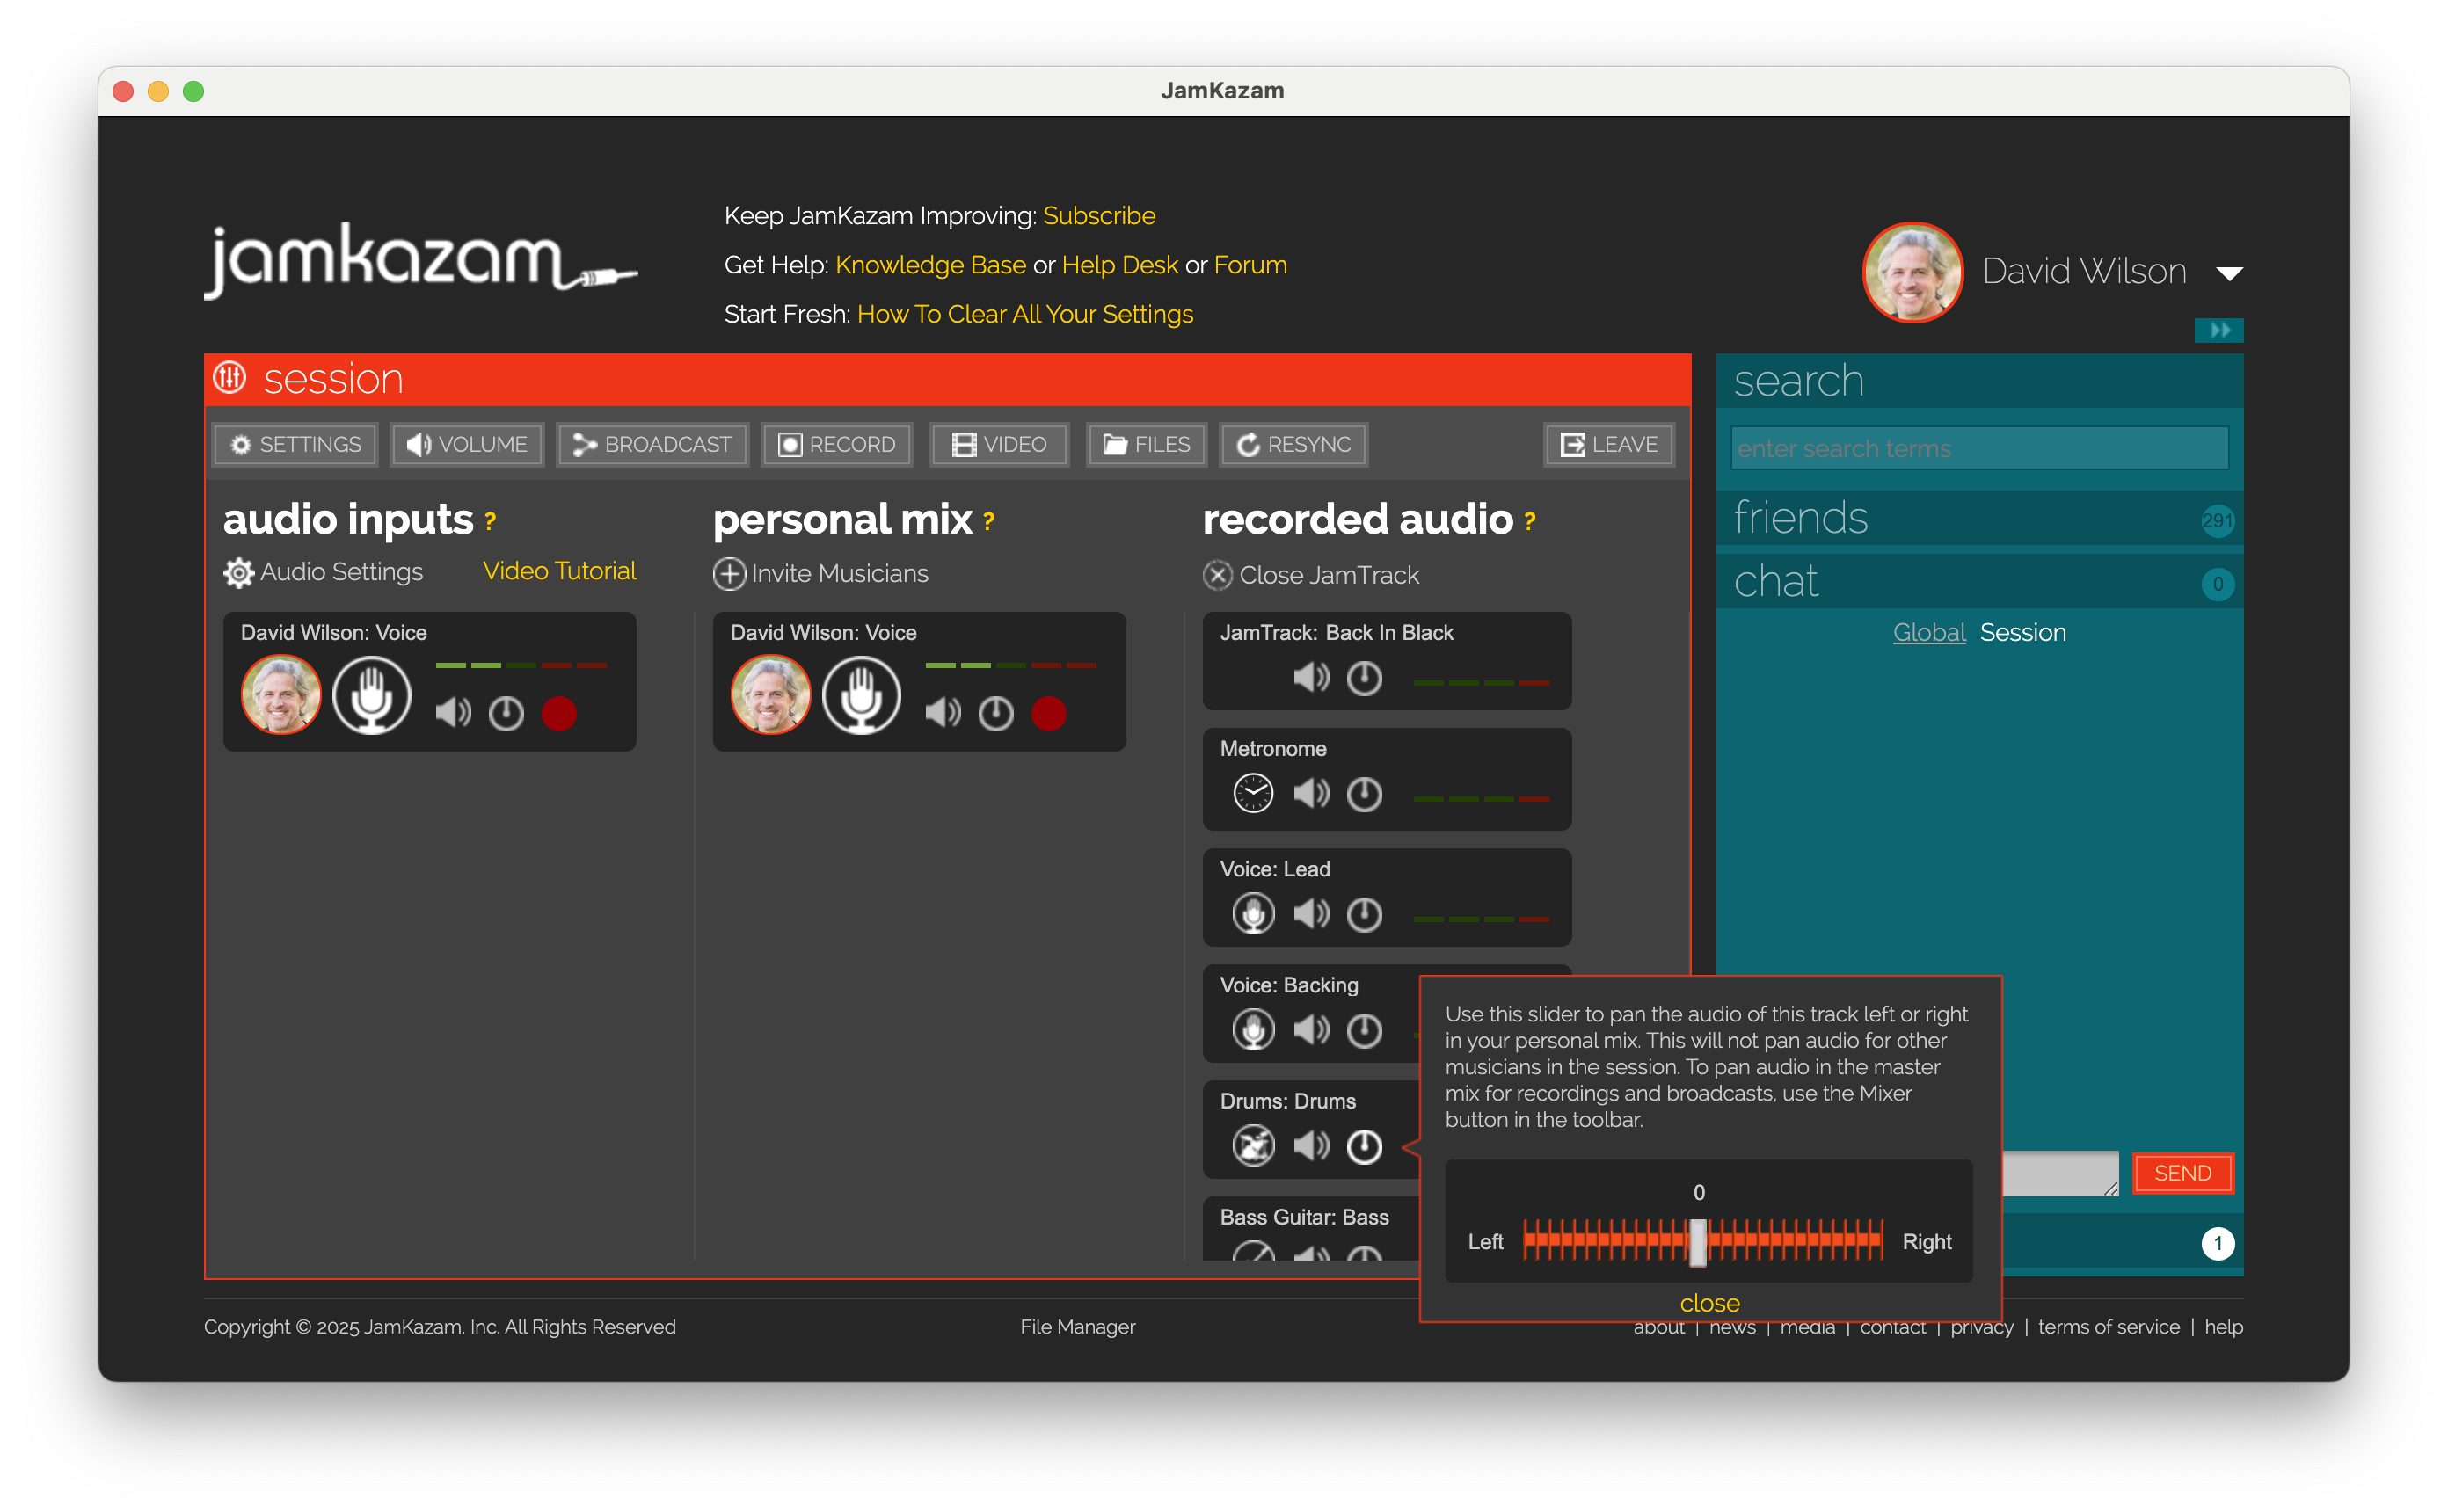Open David Wilson account dropdown arrow
Image resolution: width=2448 pixels, height=1512 pixels.
2229,273
